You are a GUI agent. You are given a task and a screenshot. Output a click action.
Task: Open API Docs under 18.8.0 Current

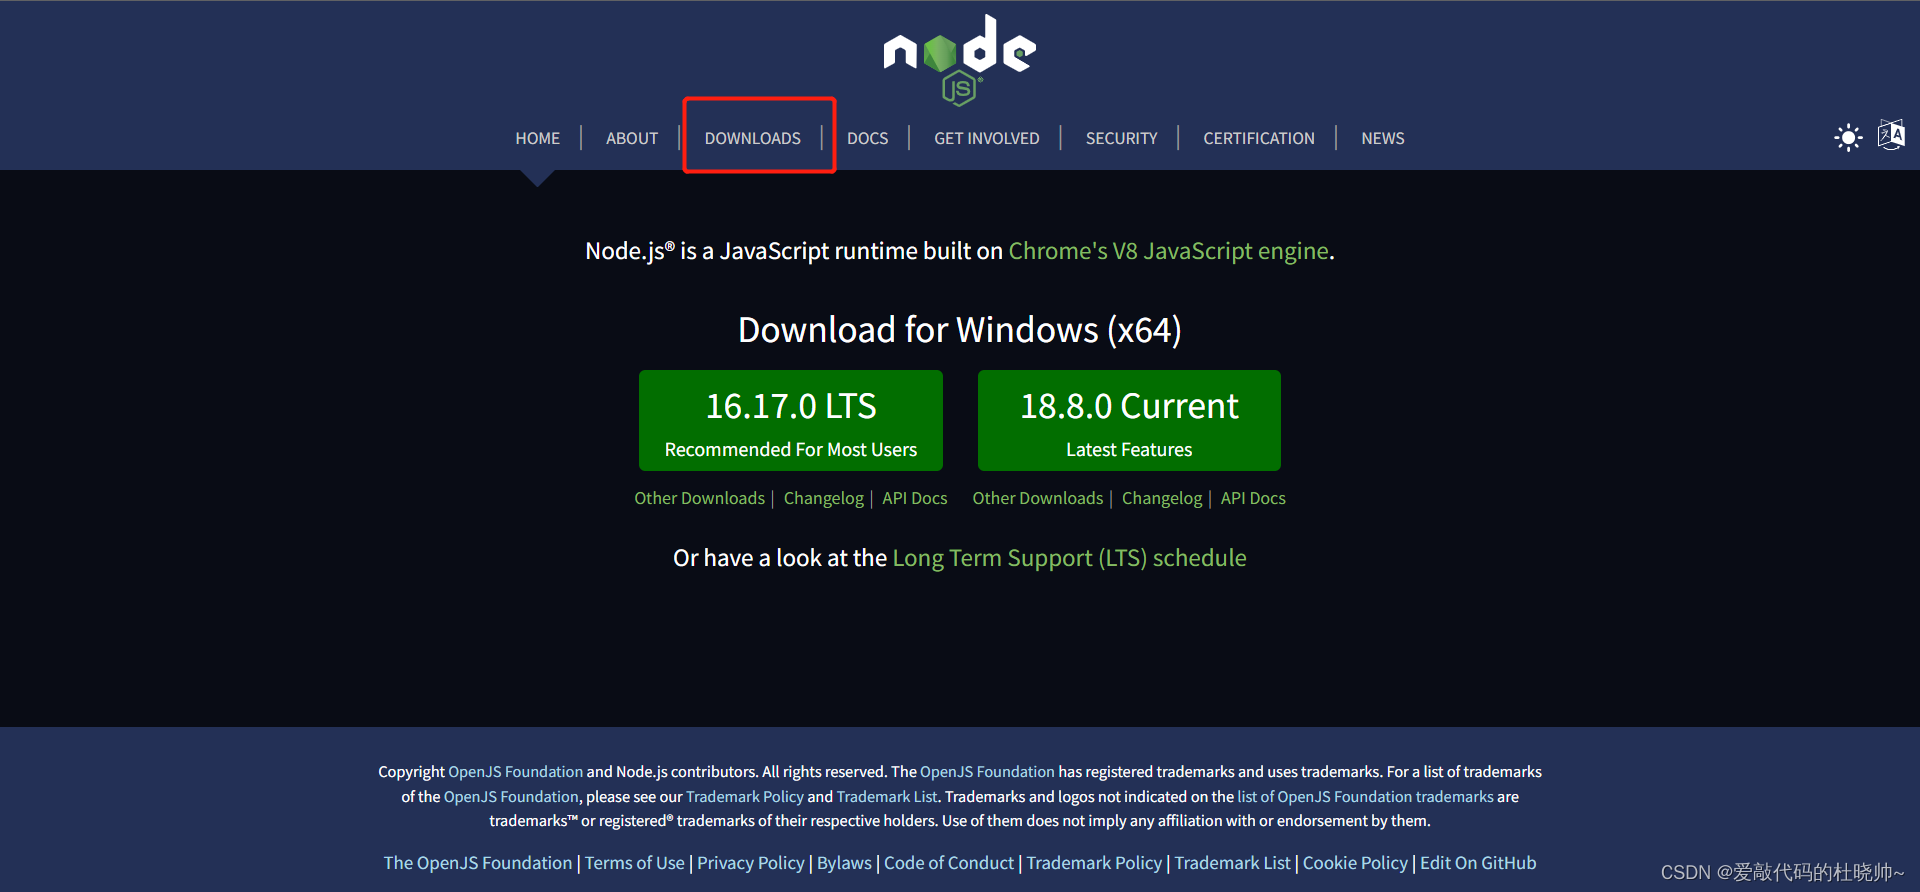coord(1253,498)
